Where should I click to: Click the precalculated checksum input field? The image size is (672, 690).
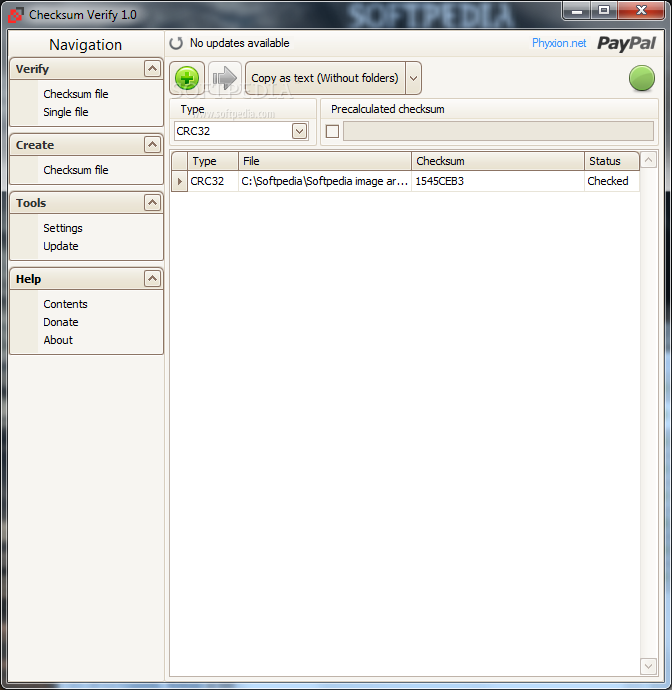[498, 131]
